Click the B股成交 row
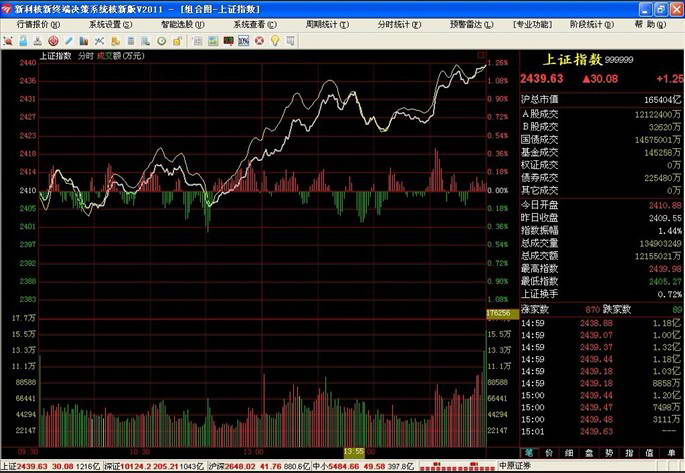Screen dimensions: 685x473 point(601,127)
